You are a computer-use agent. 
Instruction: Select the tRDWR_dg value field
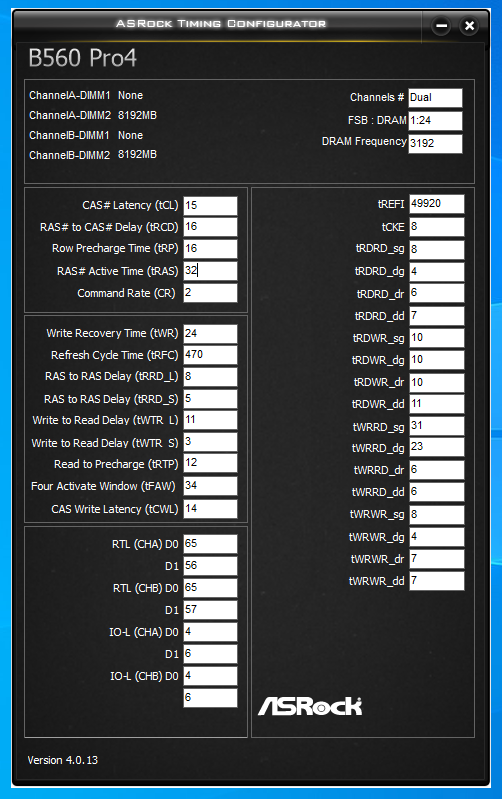click(437, 360)
